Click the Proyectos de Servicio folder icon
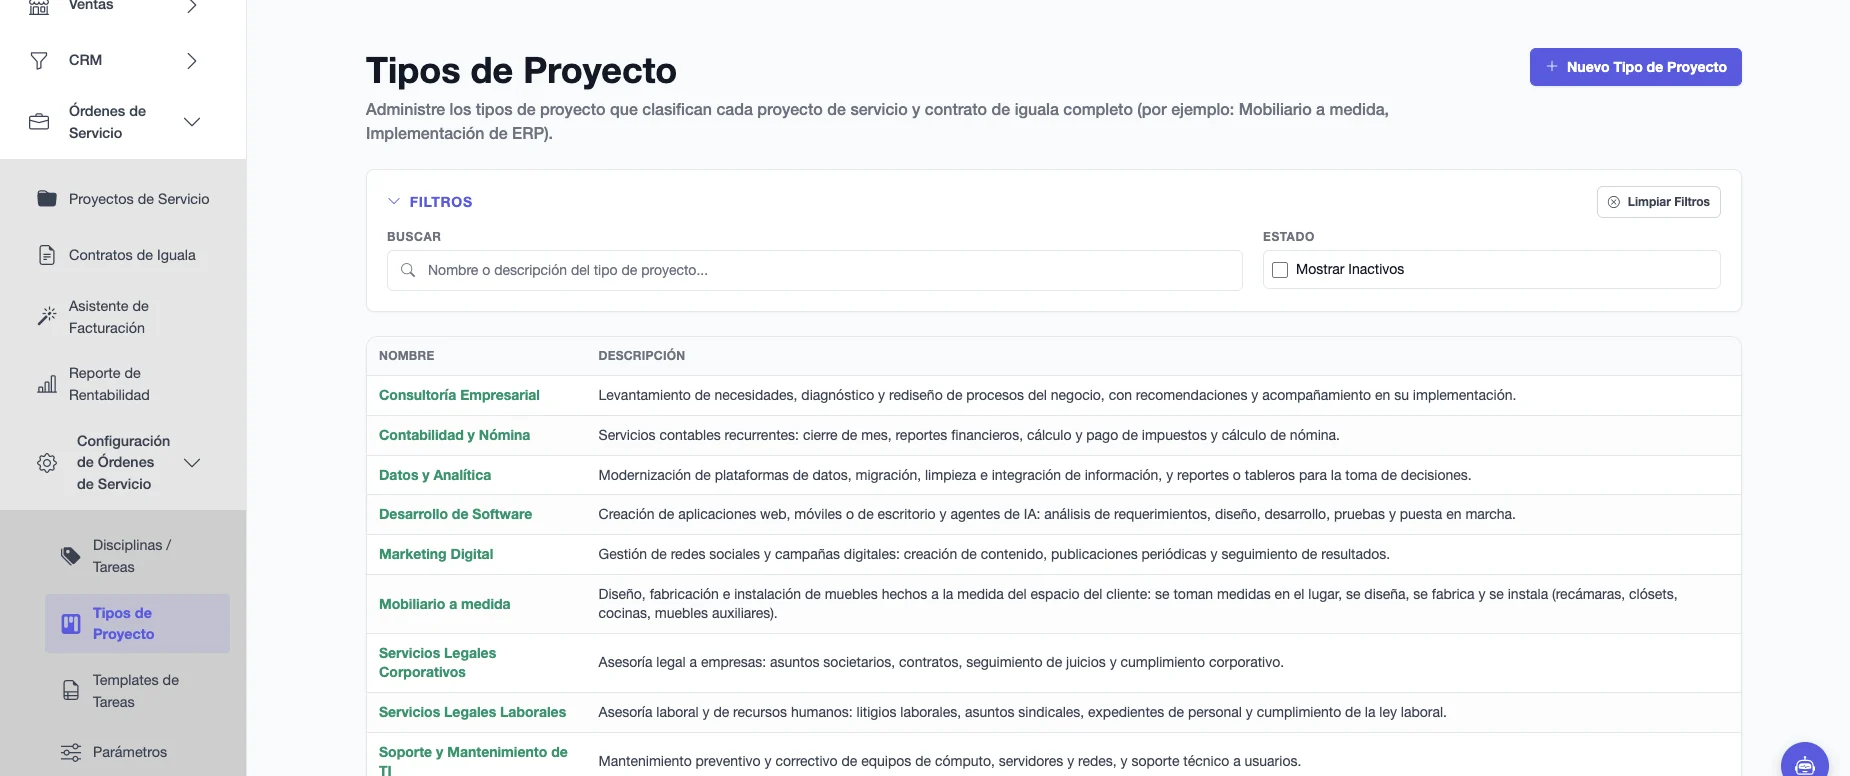Viewport: 1850px width, 776px height. (x=47, y=198)
